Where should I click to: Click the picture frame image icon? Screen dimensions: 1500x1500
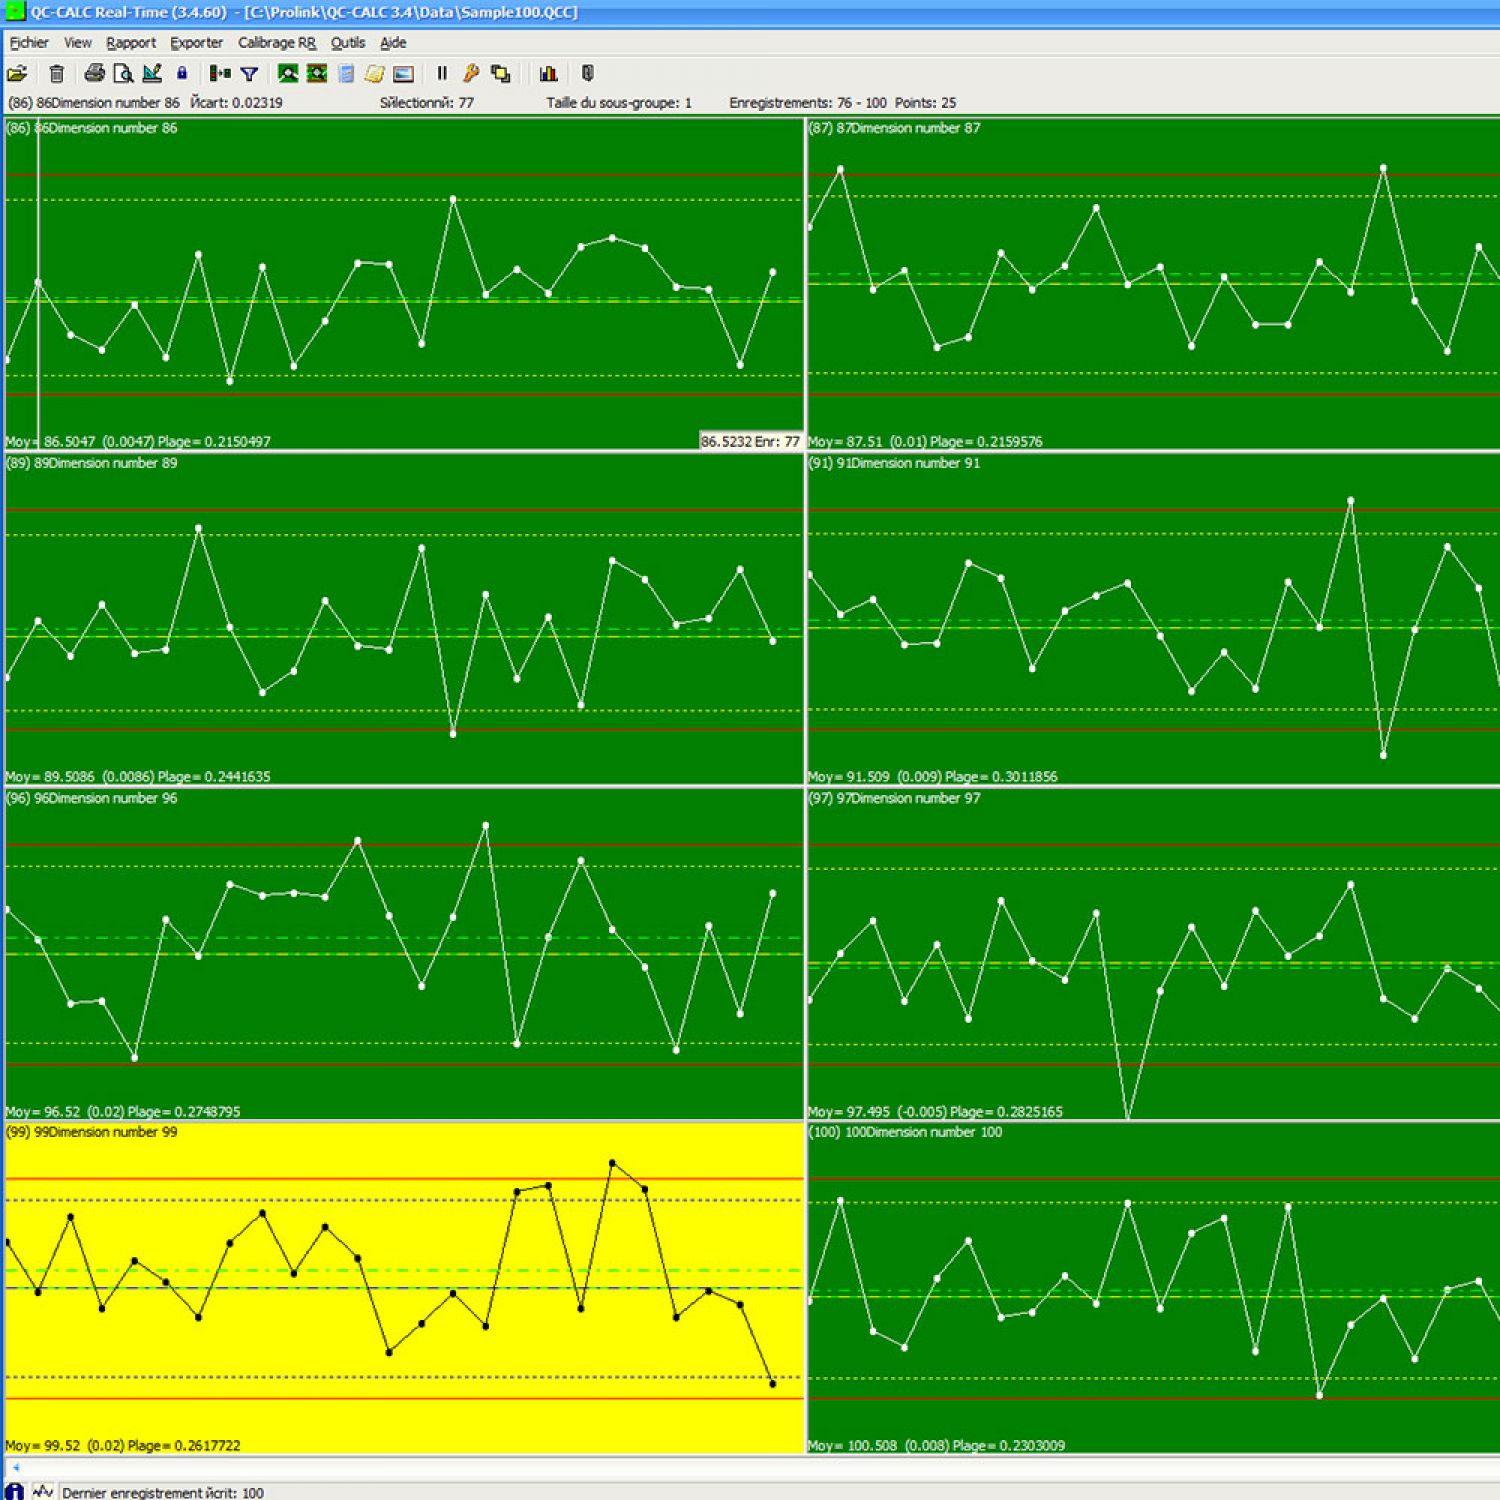pos(403,73)
